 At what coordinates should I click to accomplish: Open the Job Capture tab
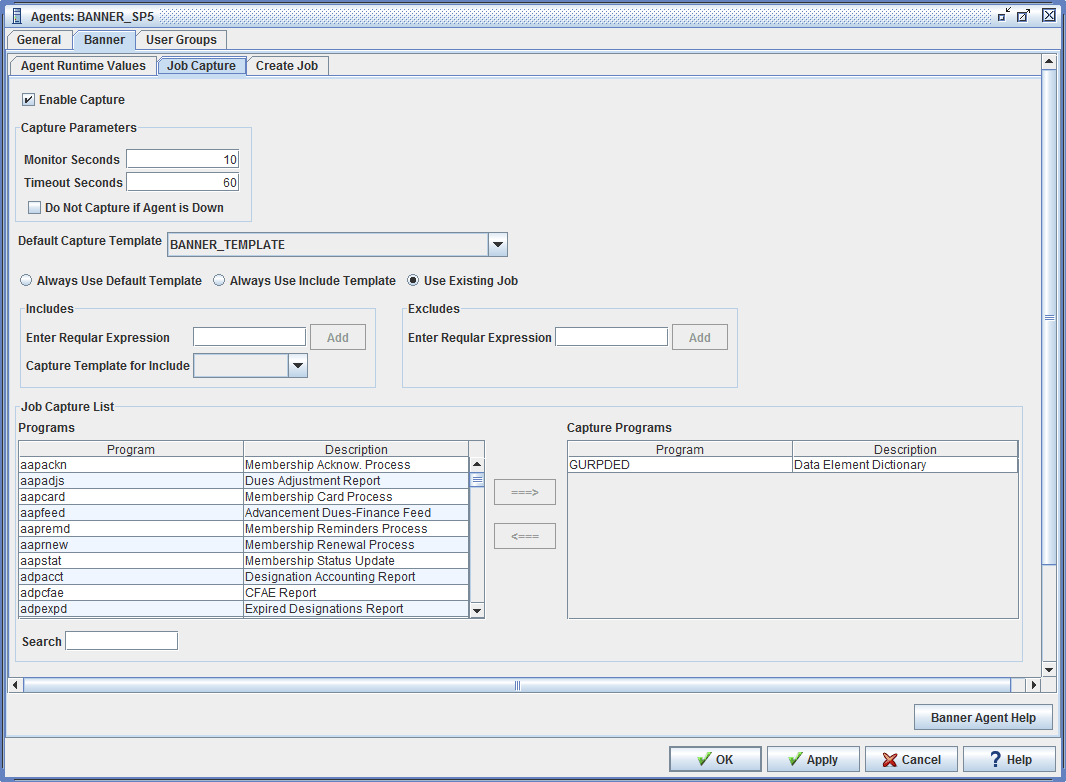(x=201, y=65)
